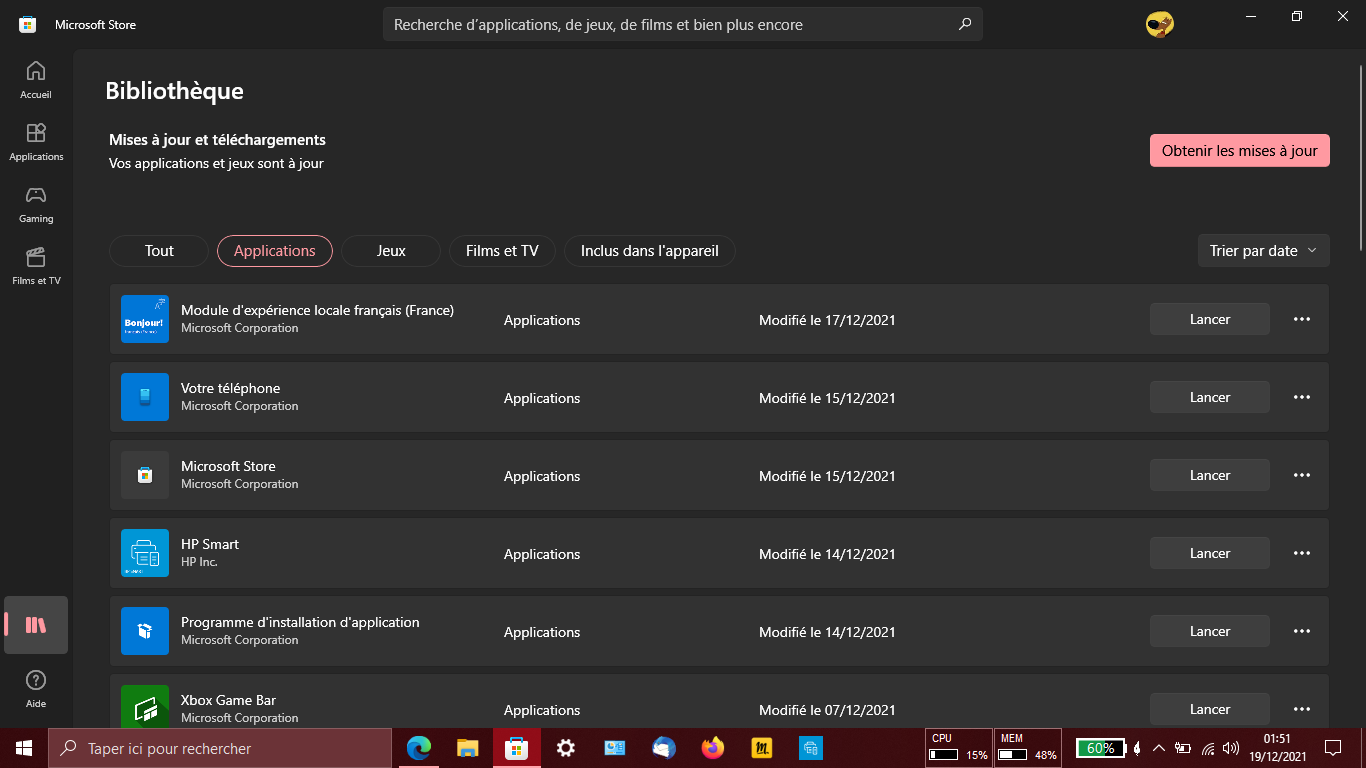1366x768 pixels.
Task: Select the Jeux filter chip
Action: coord(391,251)
